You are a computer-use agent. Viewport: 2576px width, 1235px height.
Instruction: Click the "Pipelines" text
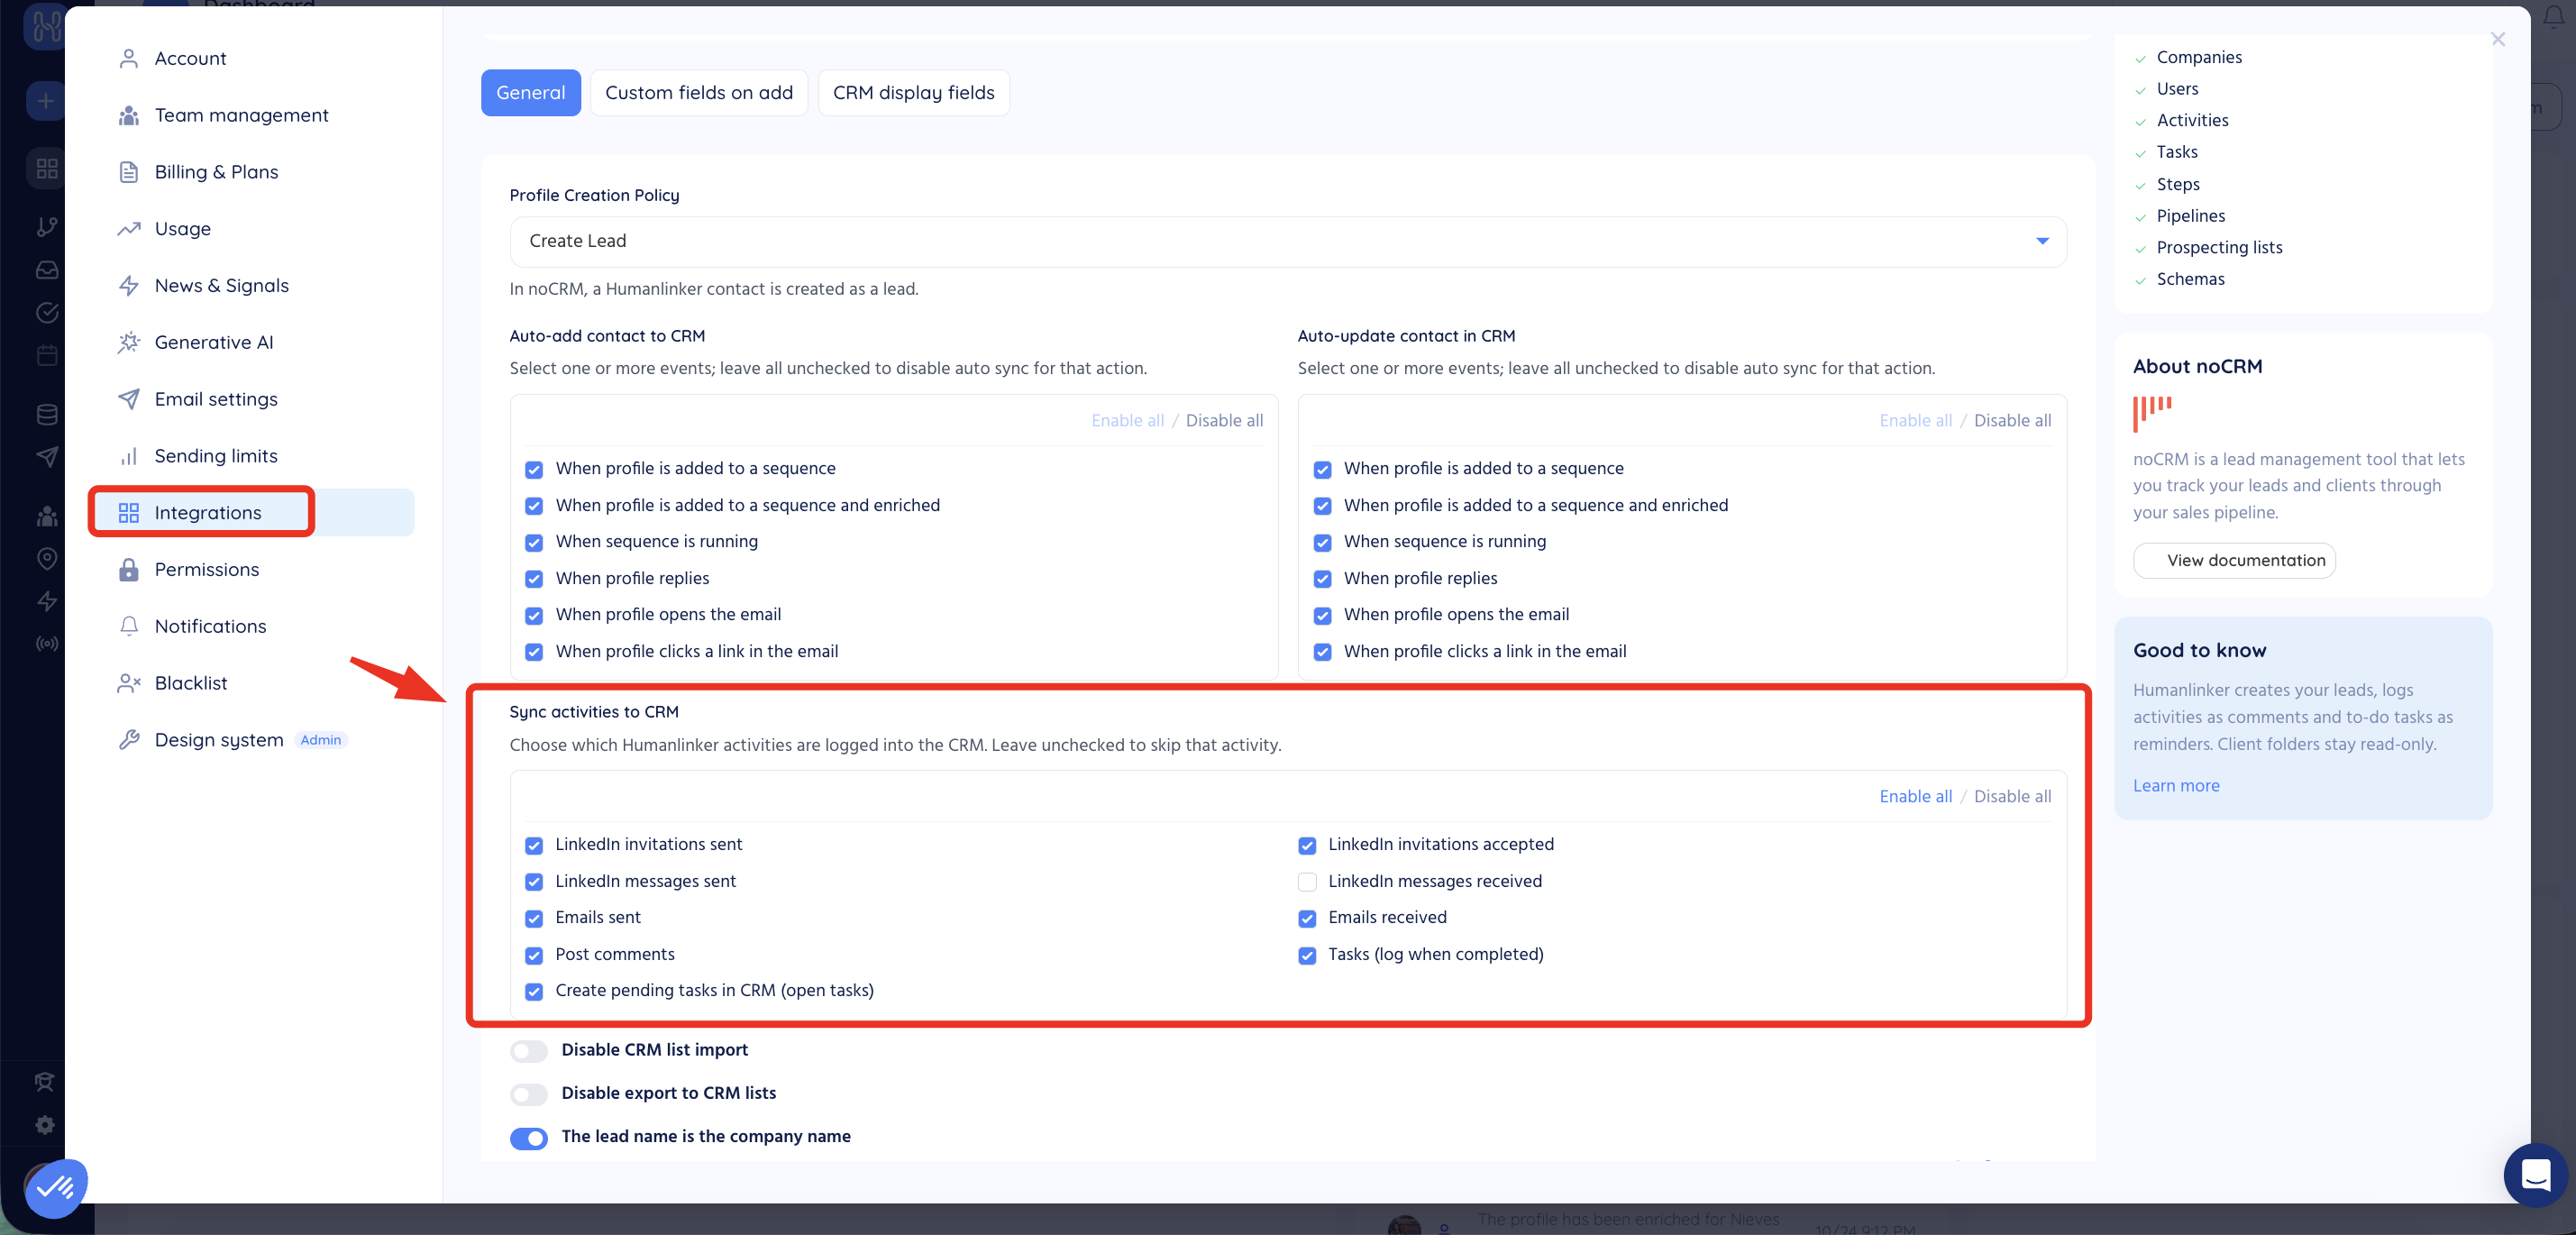pos(2190,216)
